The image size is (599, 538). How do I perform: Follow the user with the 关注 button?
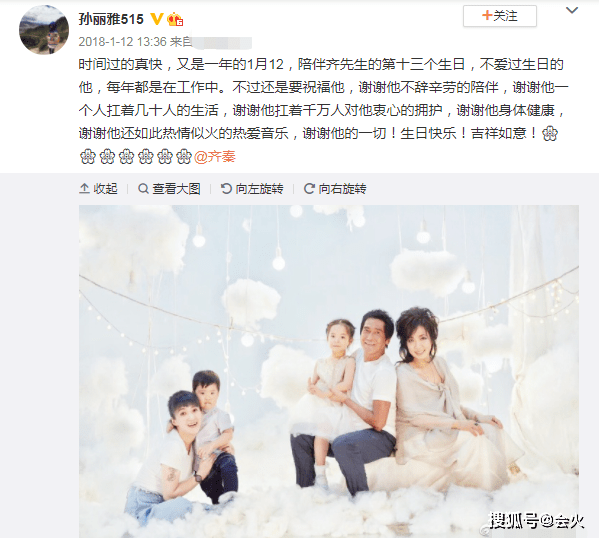click(x=500, y=16)
